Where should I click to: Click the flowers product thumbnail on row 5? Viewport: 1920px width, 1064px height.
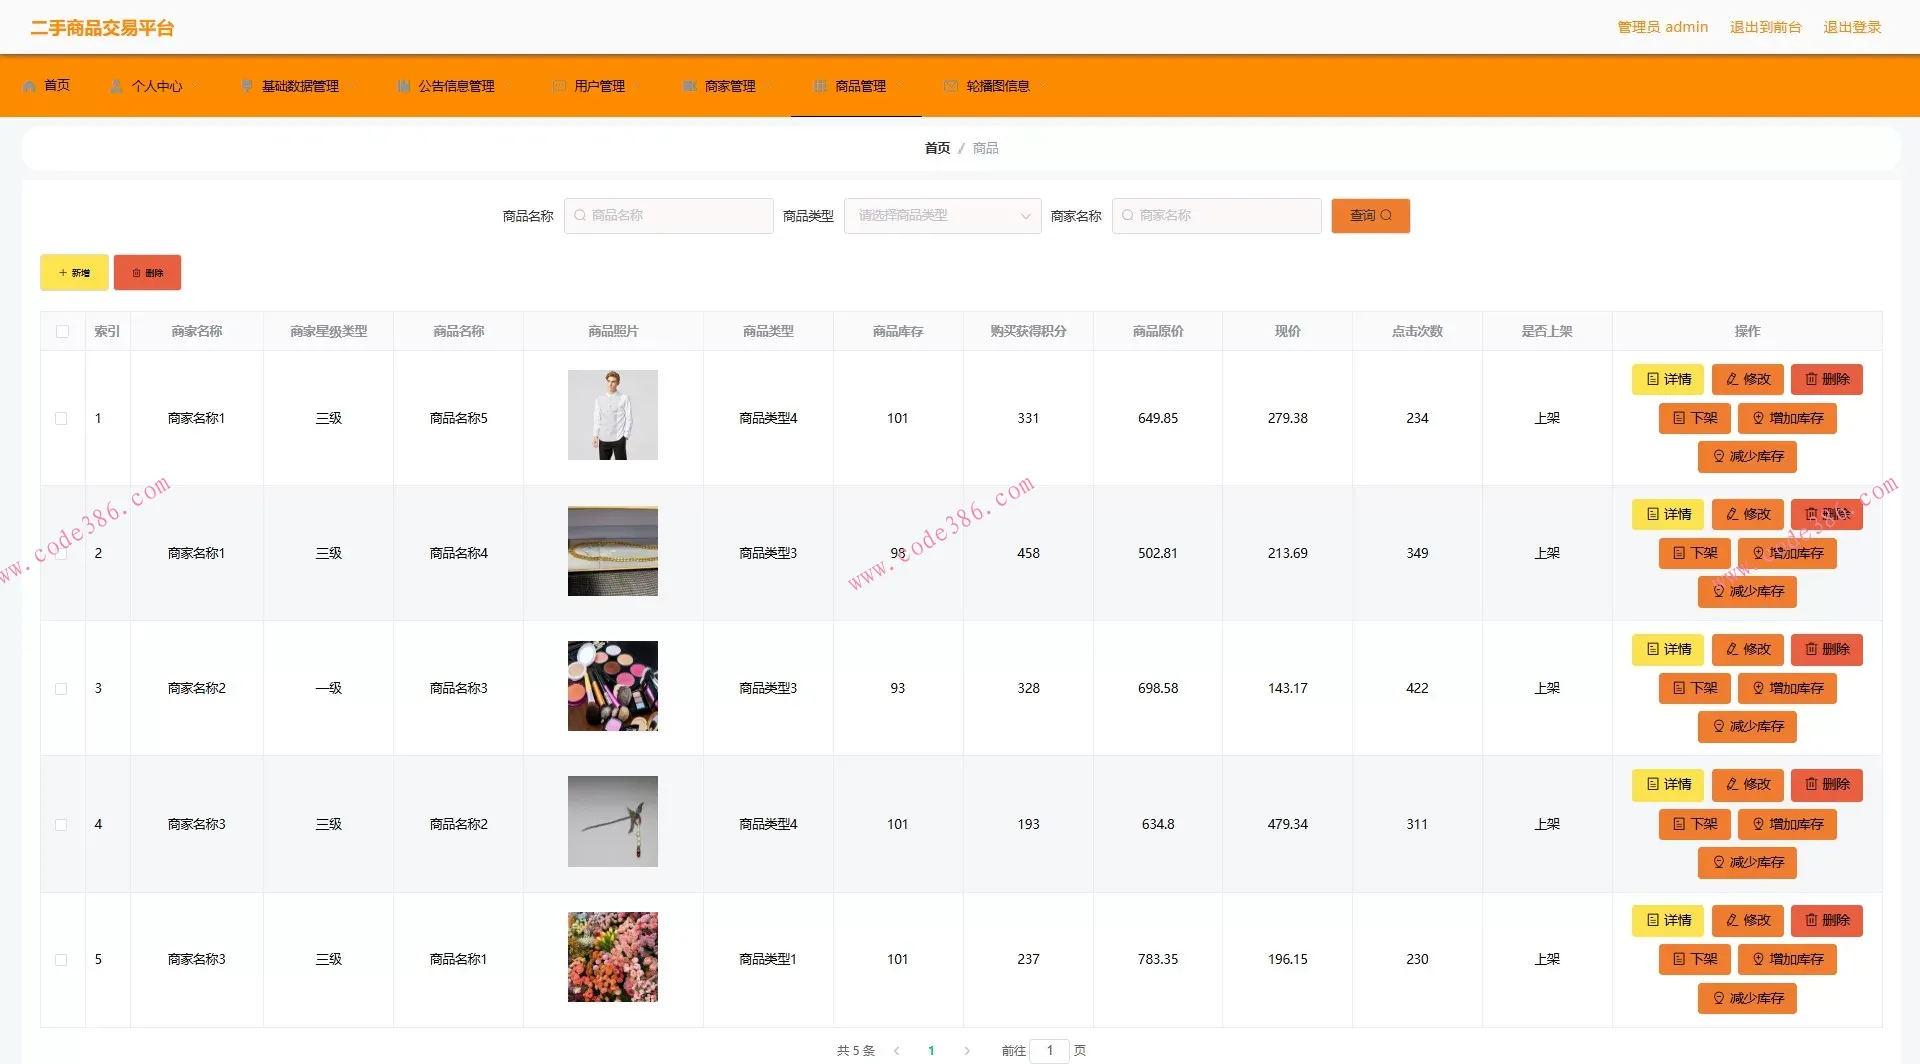(x=612, y=956)
